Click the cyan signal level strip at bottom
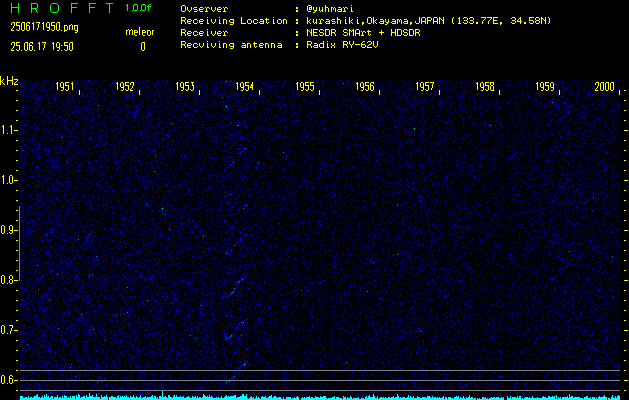 319,397
